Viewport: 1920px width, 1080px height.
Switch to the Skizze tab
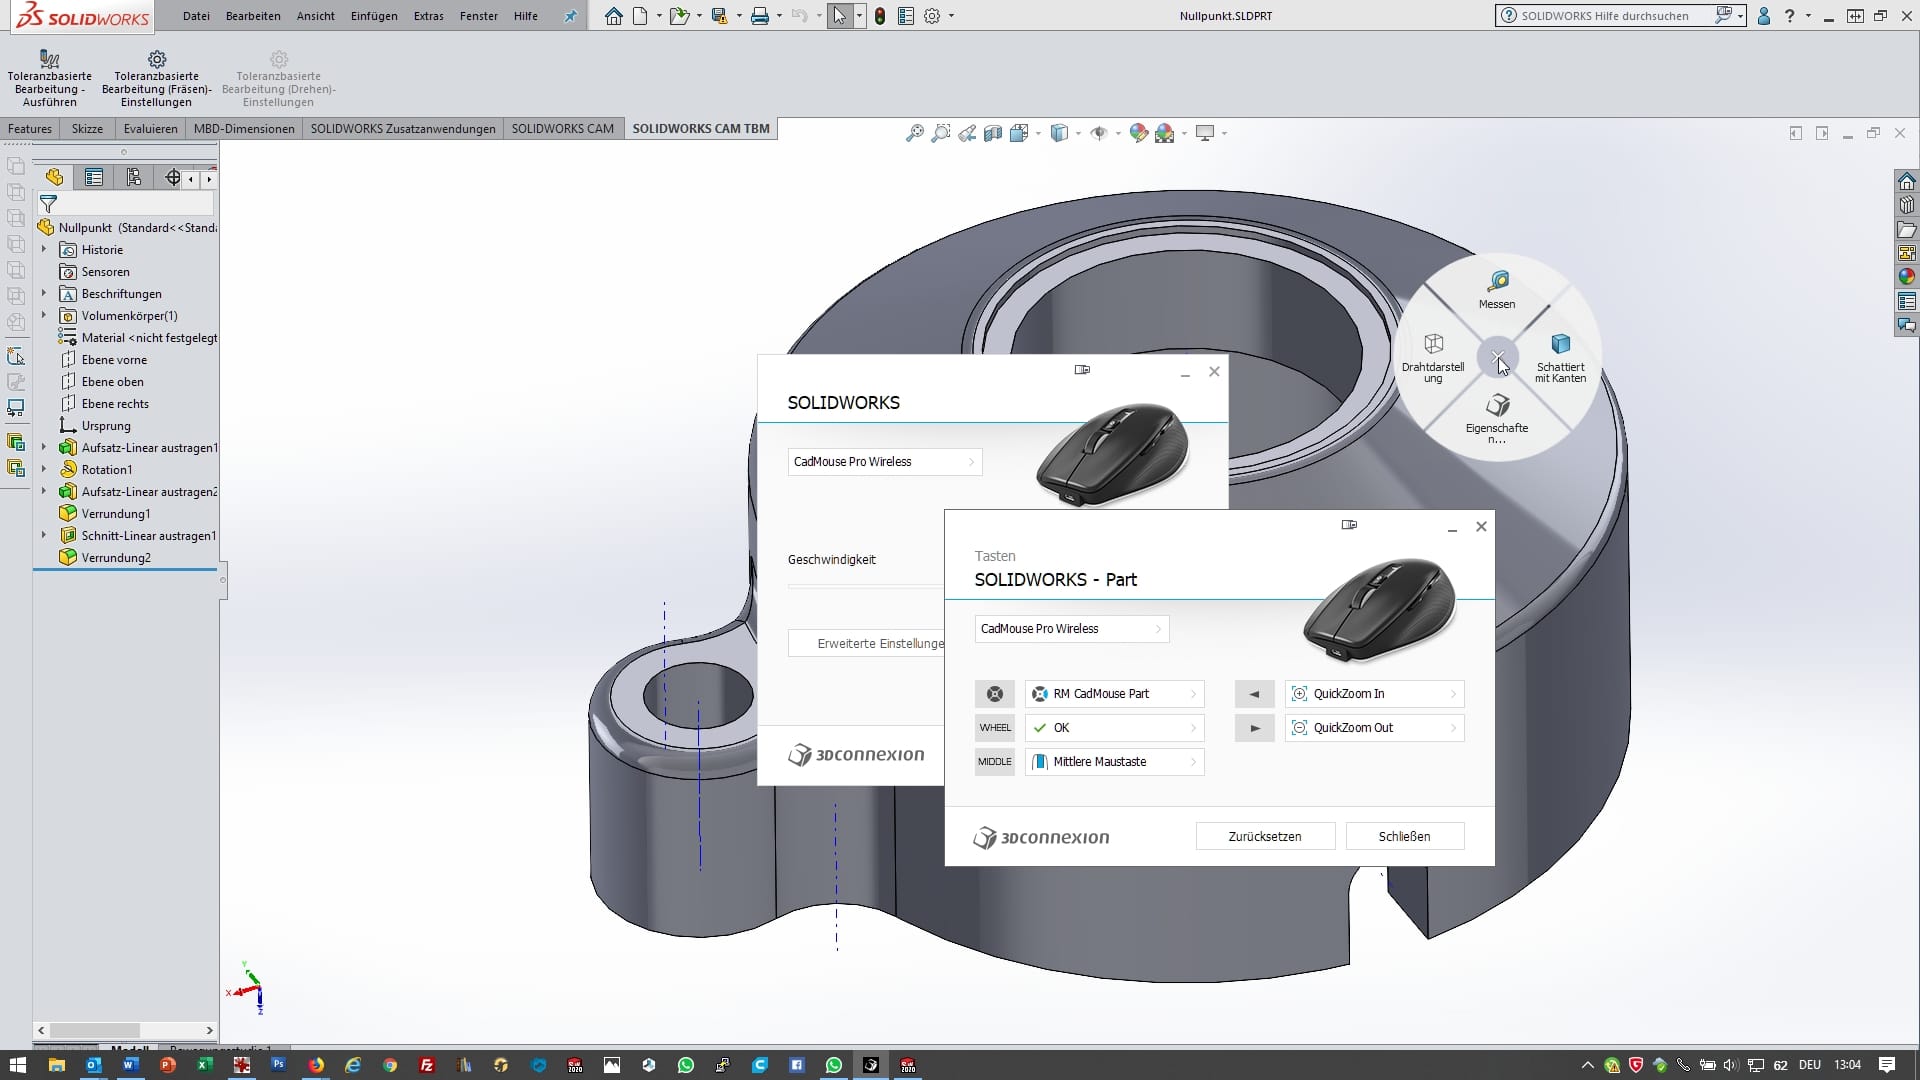[87, 129]
